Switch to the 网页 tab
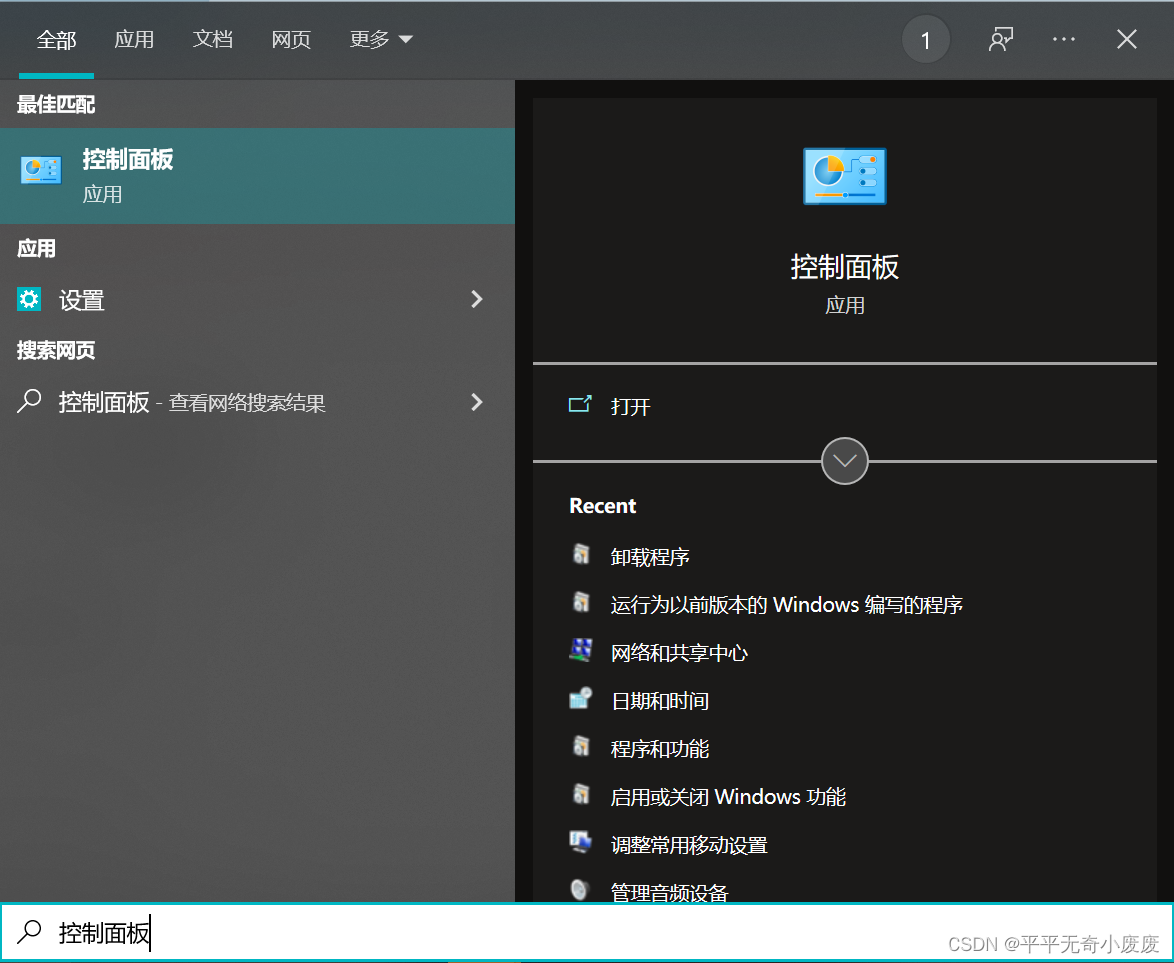1174x963 pixels. 291,39
